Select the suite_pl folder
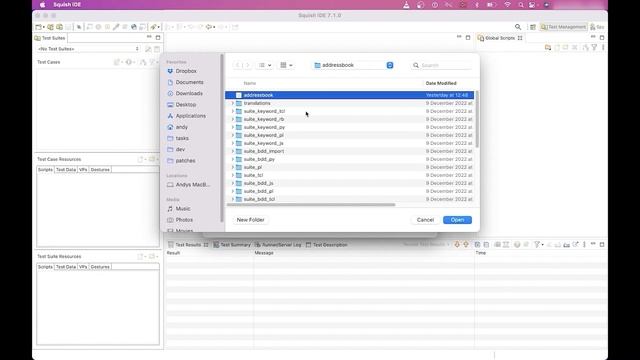Screen dimensions: 640x360 point(349,167)
